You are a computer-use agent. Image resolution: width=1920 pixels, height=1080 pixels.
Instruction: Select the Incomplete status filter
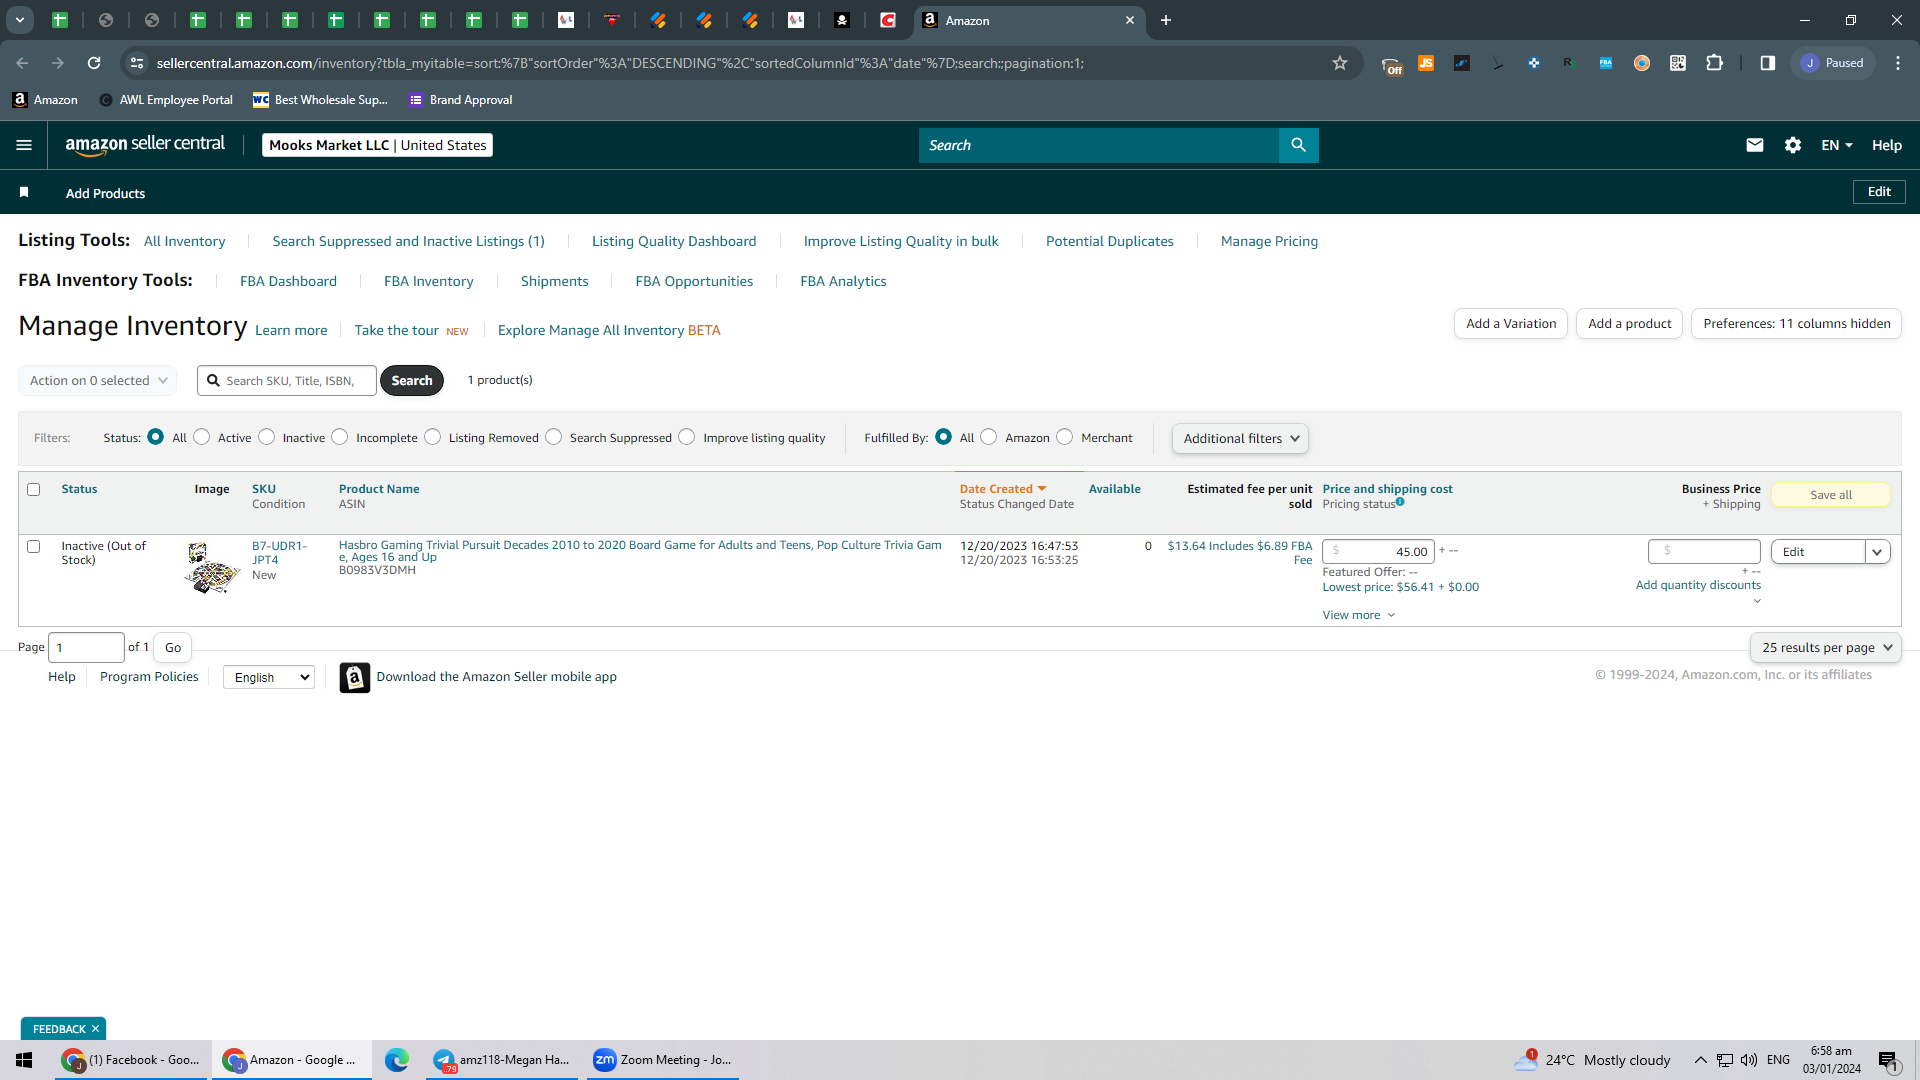(x=340, y=437)
